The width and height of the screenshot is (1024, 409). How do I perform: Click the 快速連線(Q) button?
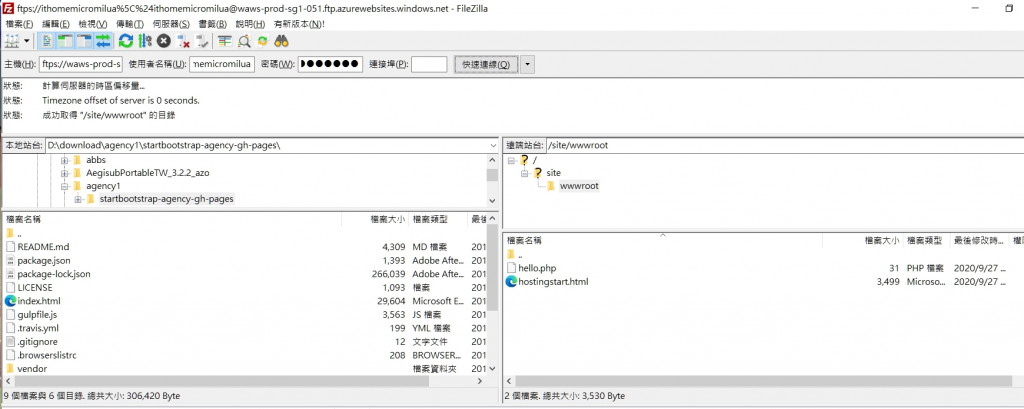[486, 64]
